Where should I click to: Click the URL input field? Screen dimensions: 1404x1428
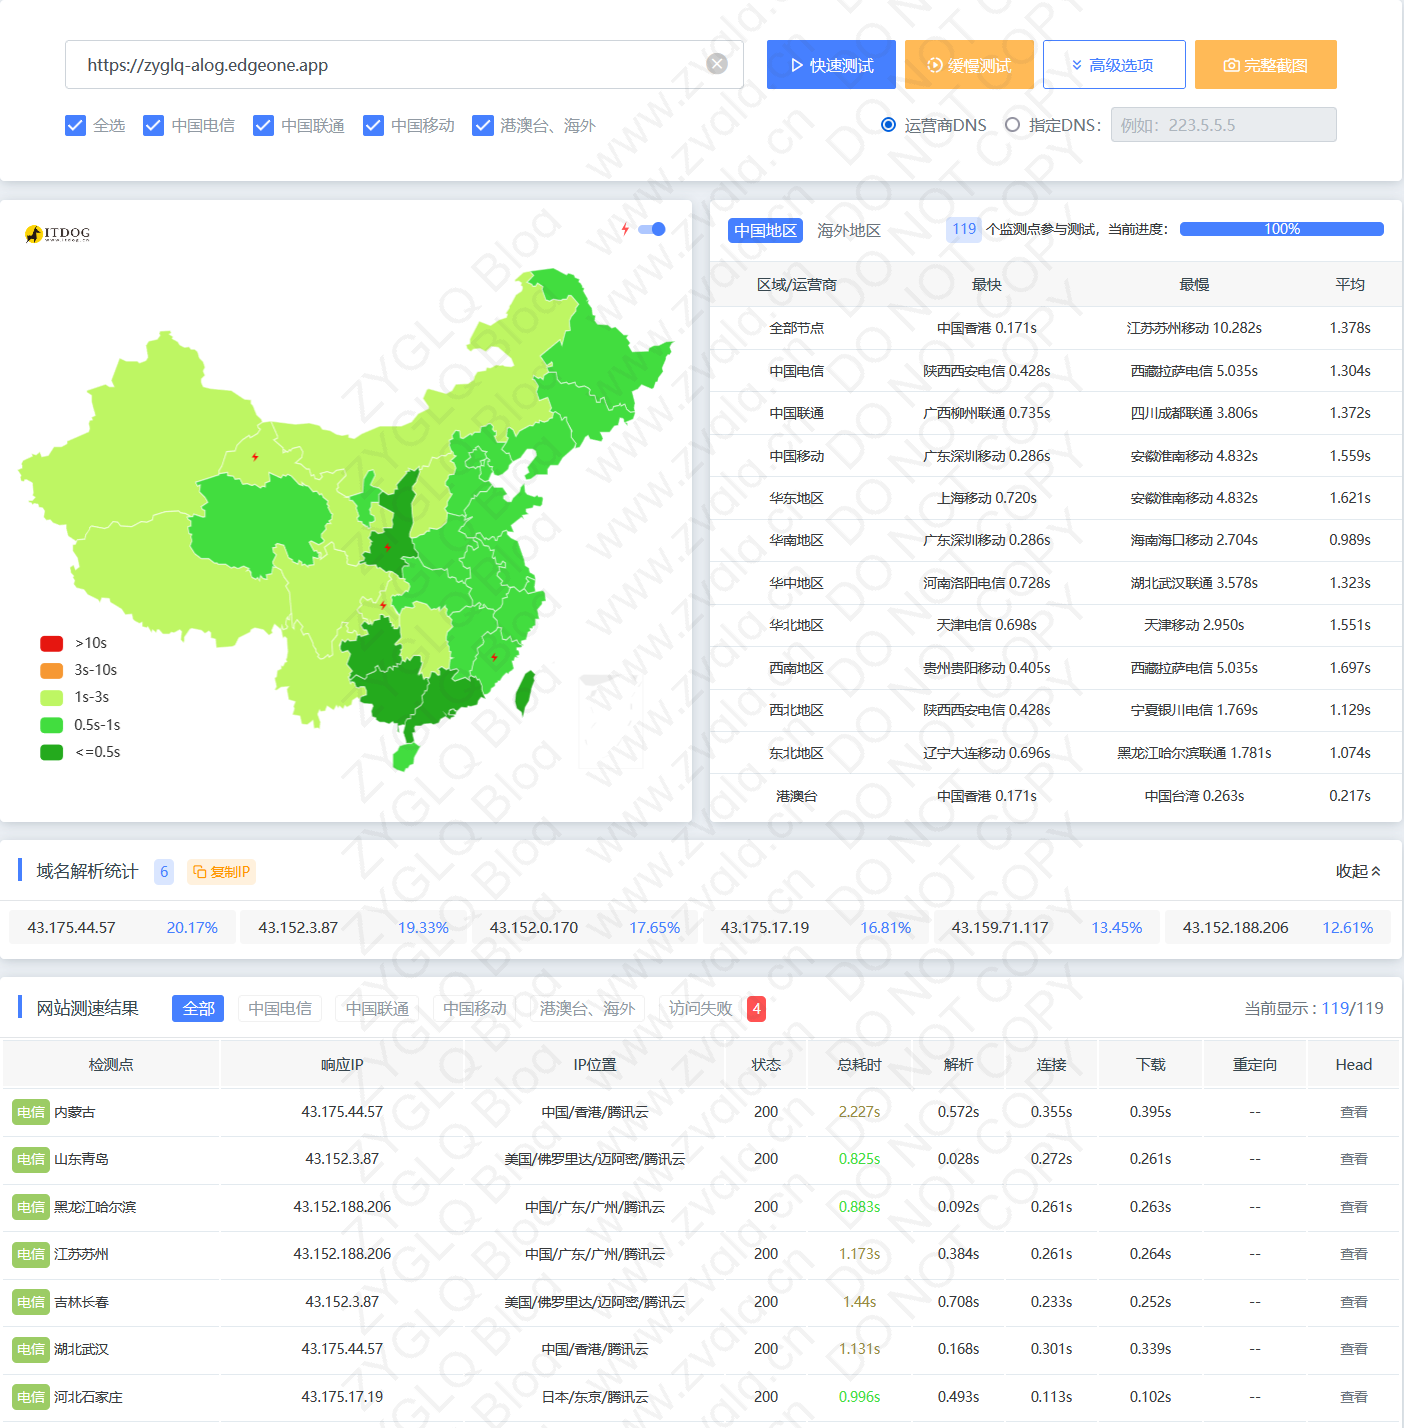[404, 65]
